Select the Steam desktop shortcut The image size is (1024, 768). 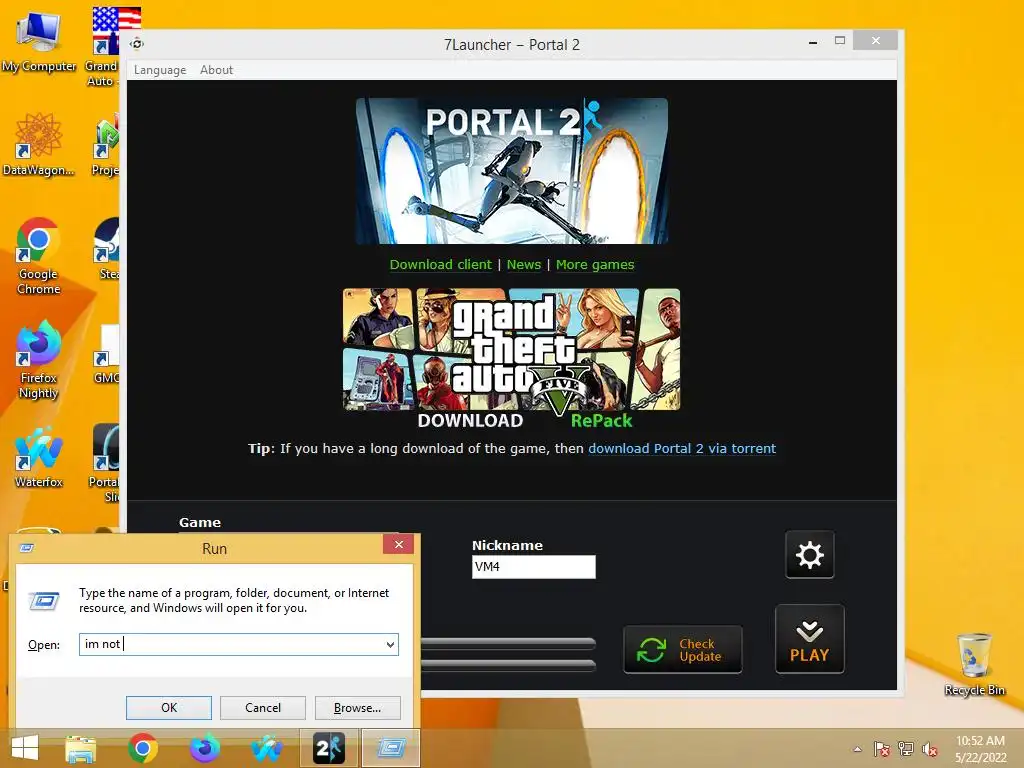click(107, 248)
